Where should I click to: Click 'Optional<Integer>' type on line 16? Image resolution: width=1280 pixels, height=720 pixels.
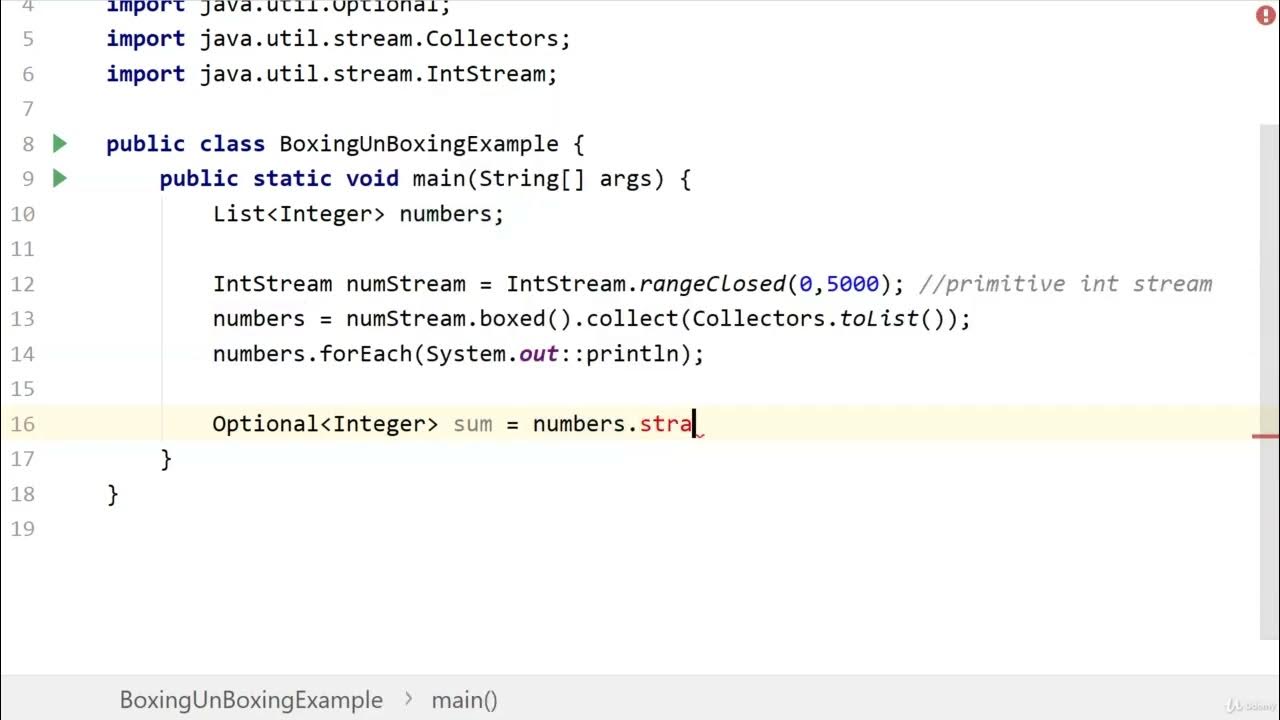coord(325,424)
